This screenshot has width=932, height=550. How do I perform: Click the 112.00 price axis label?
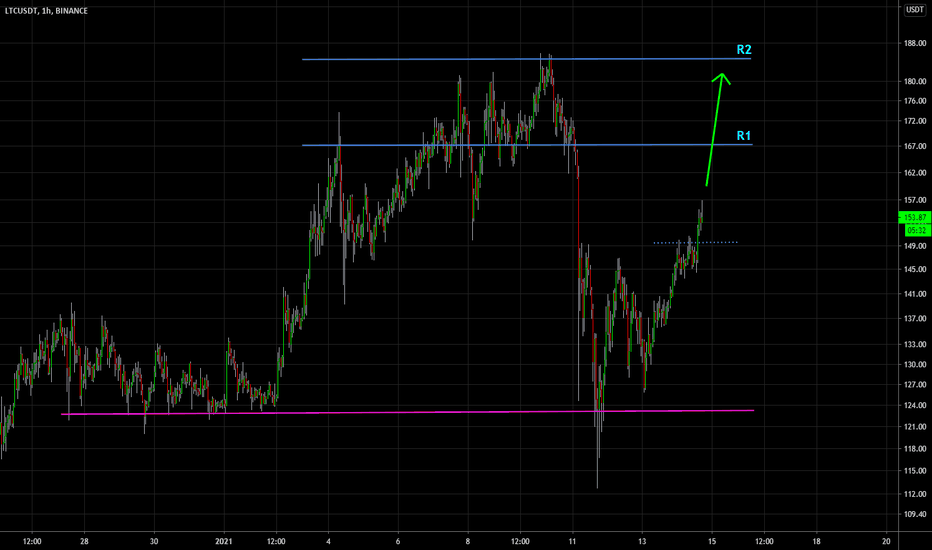coord(915,494)
